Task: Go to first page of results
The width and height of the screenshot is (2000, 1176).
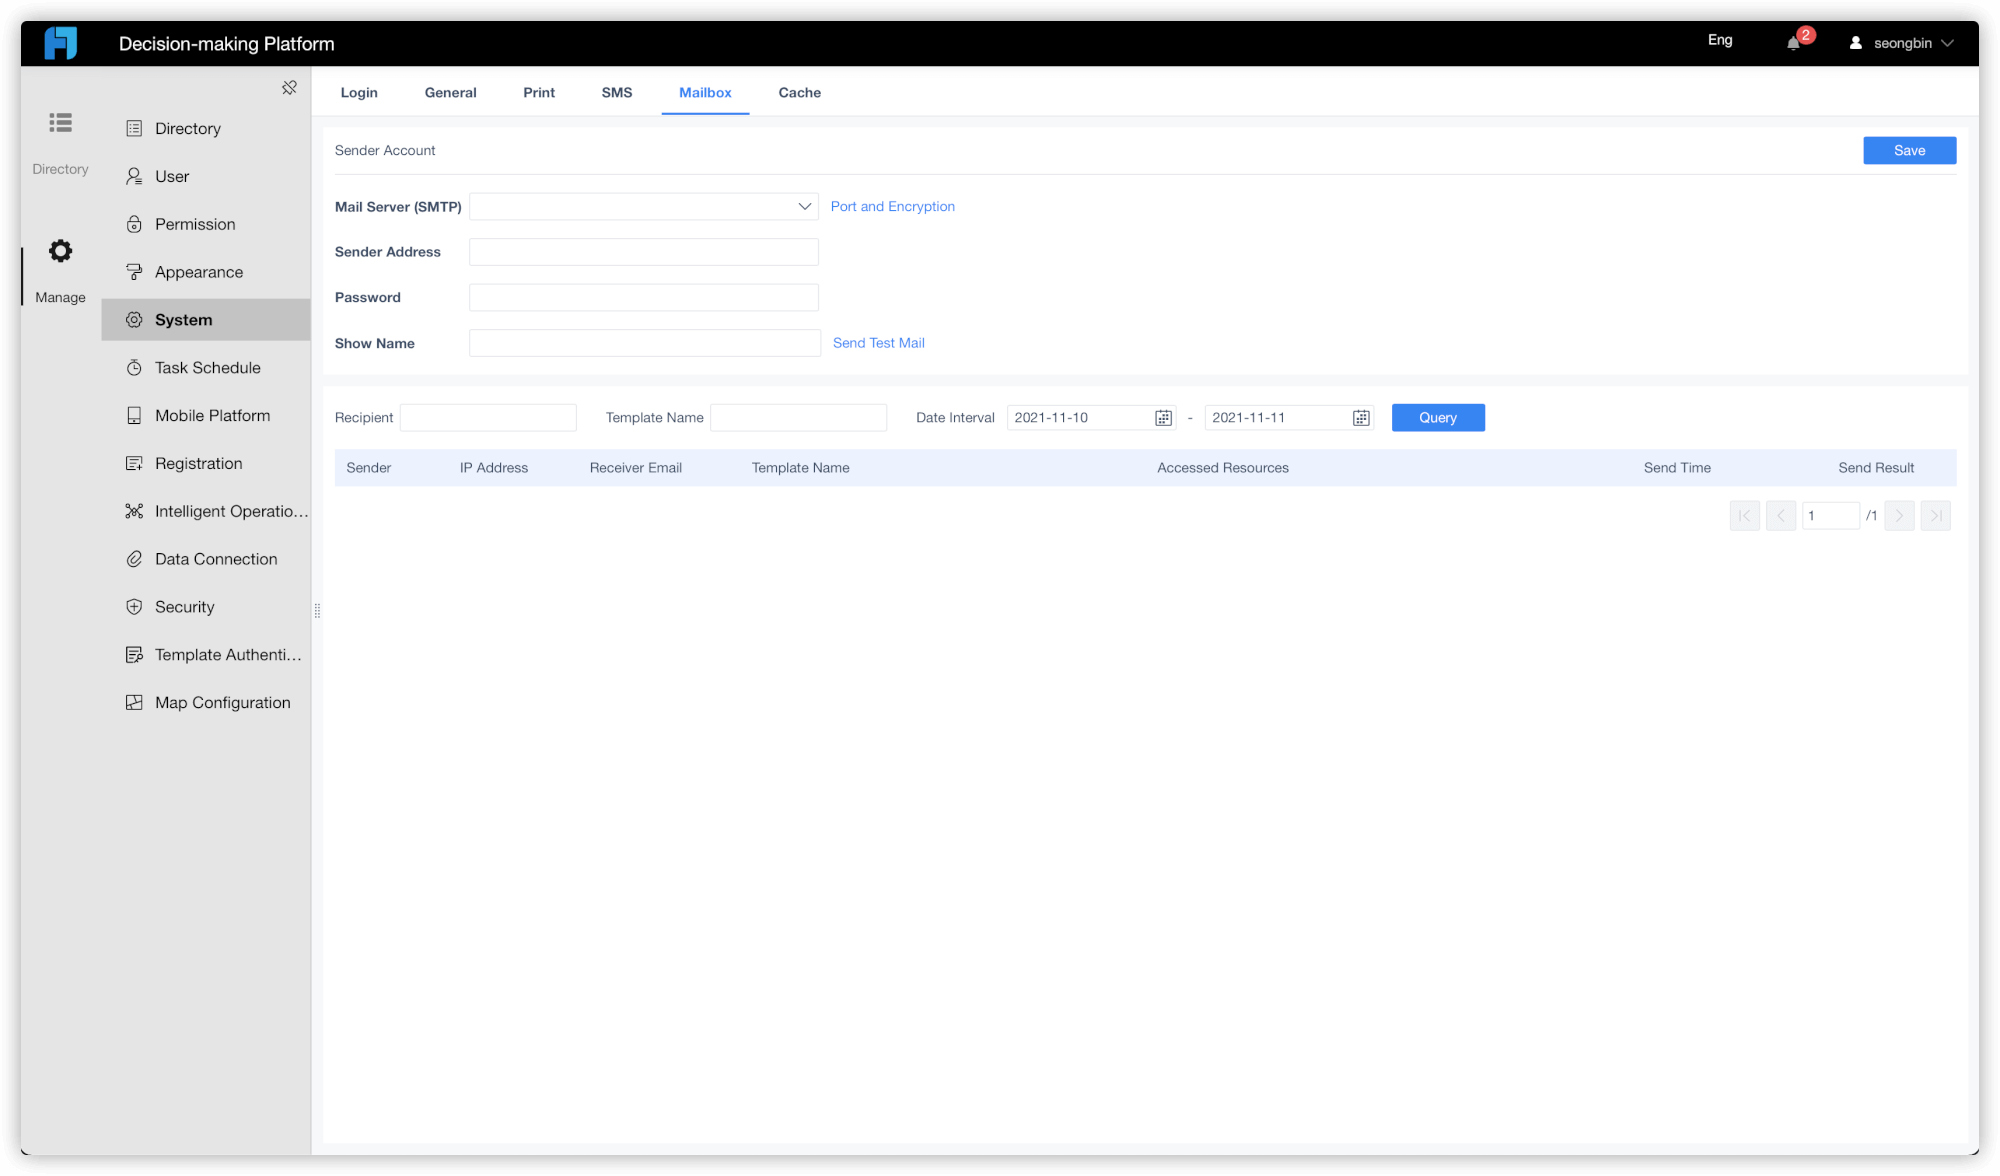Action: click(1745, 516)
